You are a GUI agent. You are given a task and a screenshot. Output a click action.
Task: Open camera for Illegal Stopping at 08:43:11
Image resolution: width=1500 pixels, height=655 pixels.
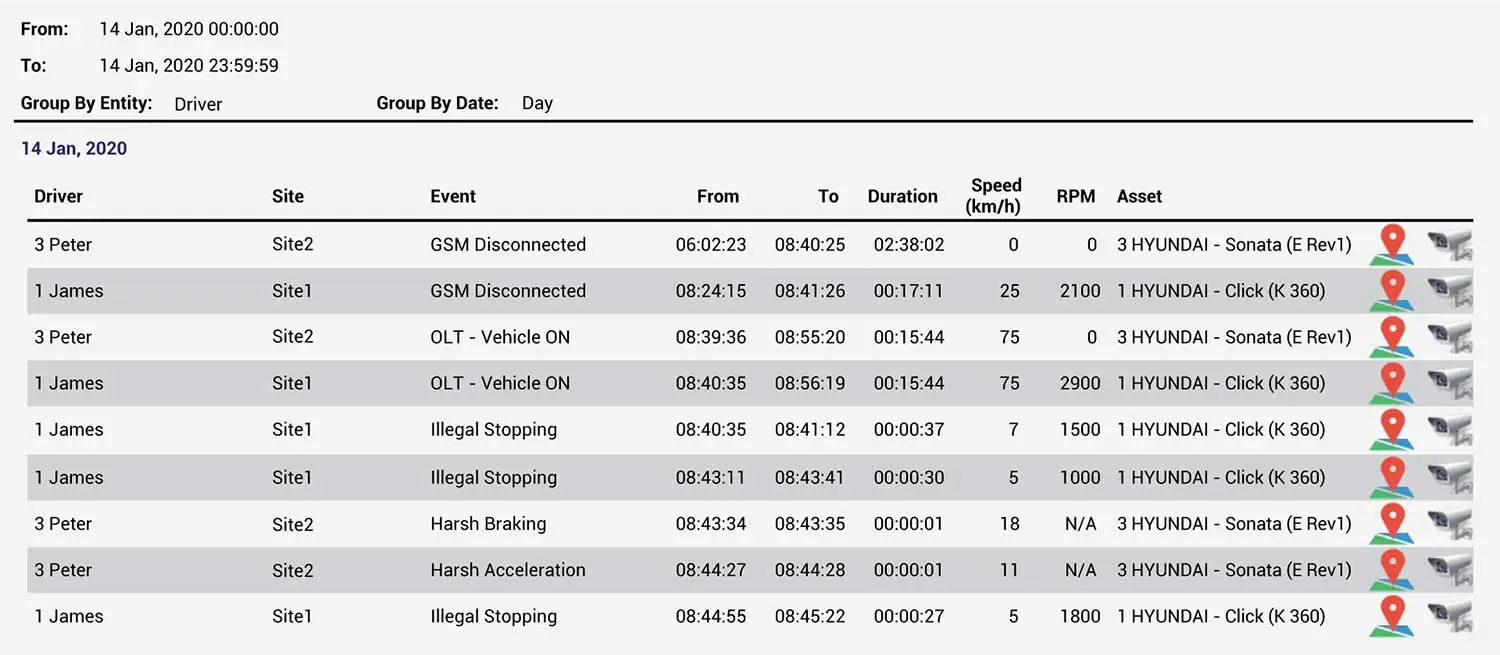click(1449, 477)
